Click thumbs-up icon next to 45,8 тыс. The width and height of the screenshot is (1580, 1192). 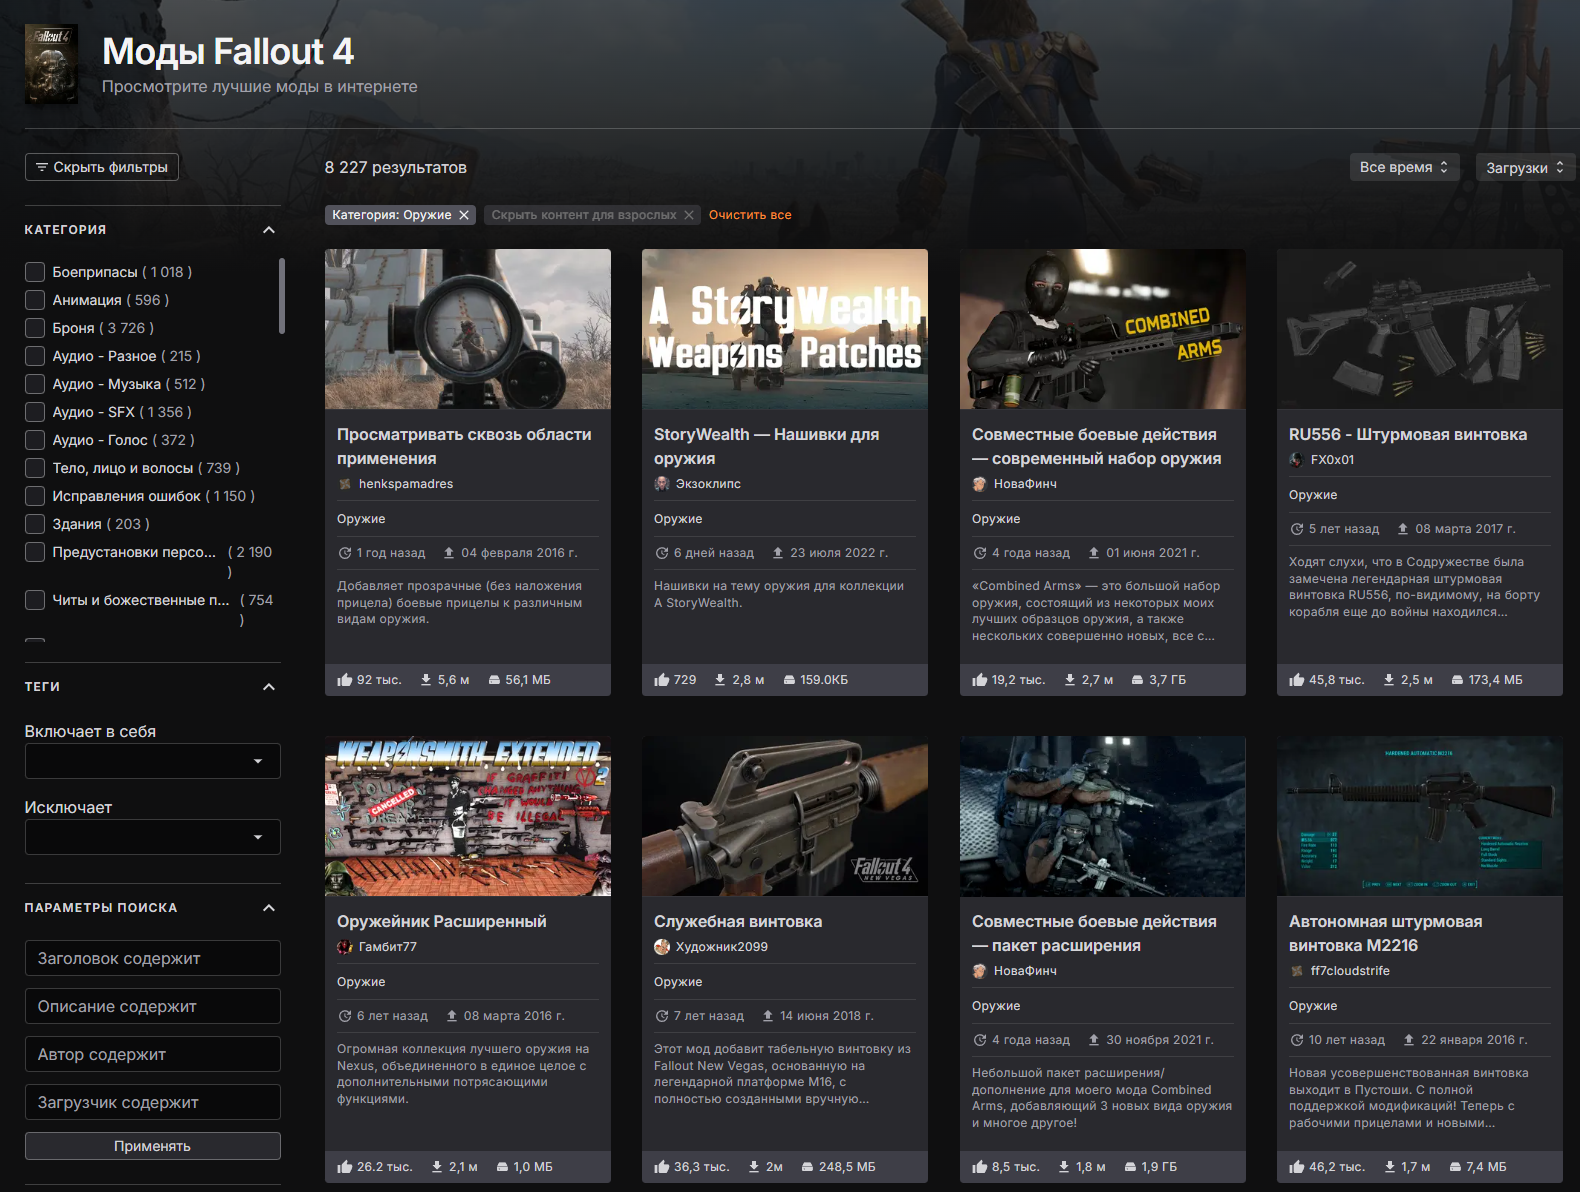click(x=1297, y=680)
